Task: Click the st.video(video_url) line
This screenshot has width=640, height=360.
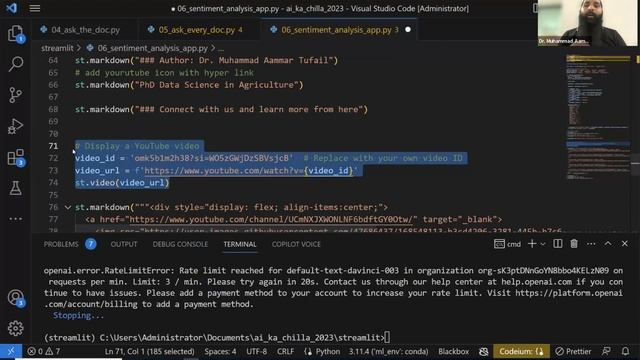Action: point(122,183)
